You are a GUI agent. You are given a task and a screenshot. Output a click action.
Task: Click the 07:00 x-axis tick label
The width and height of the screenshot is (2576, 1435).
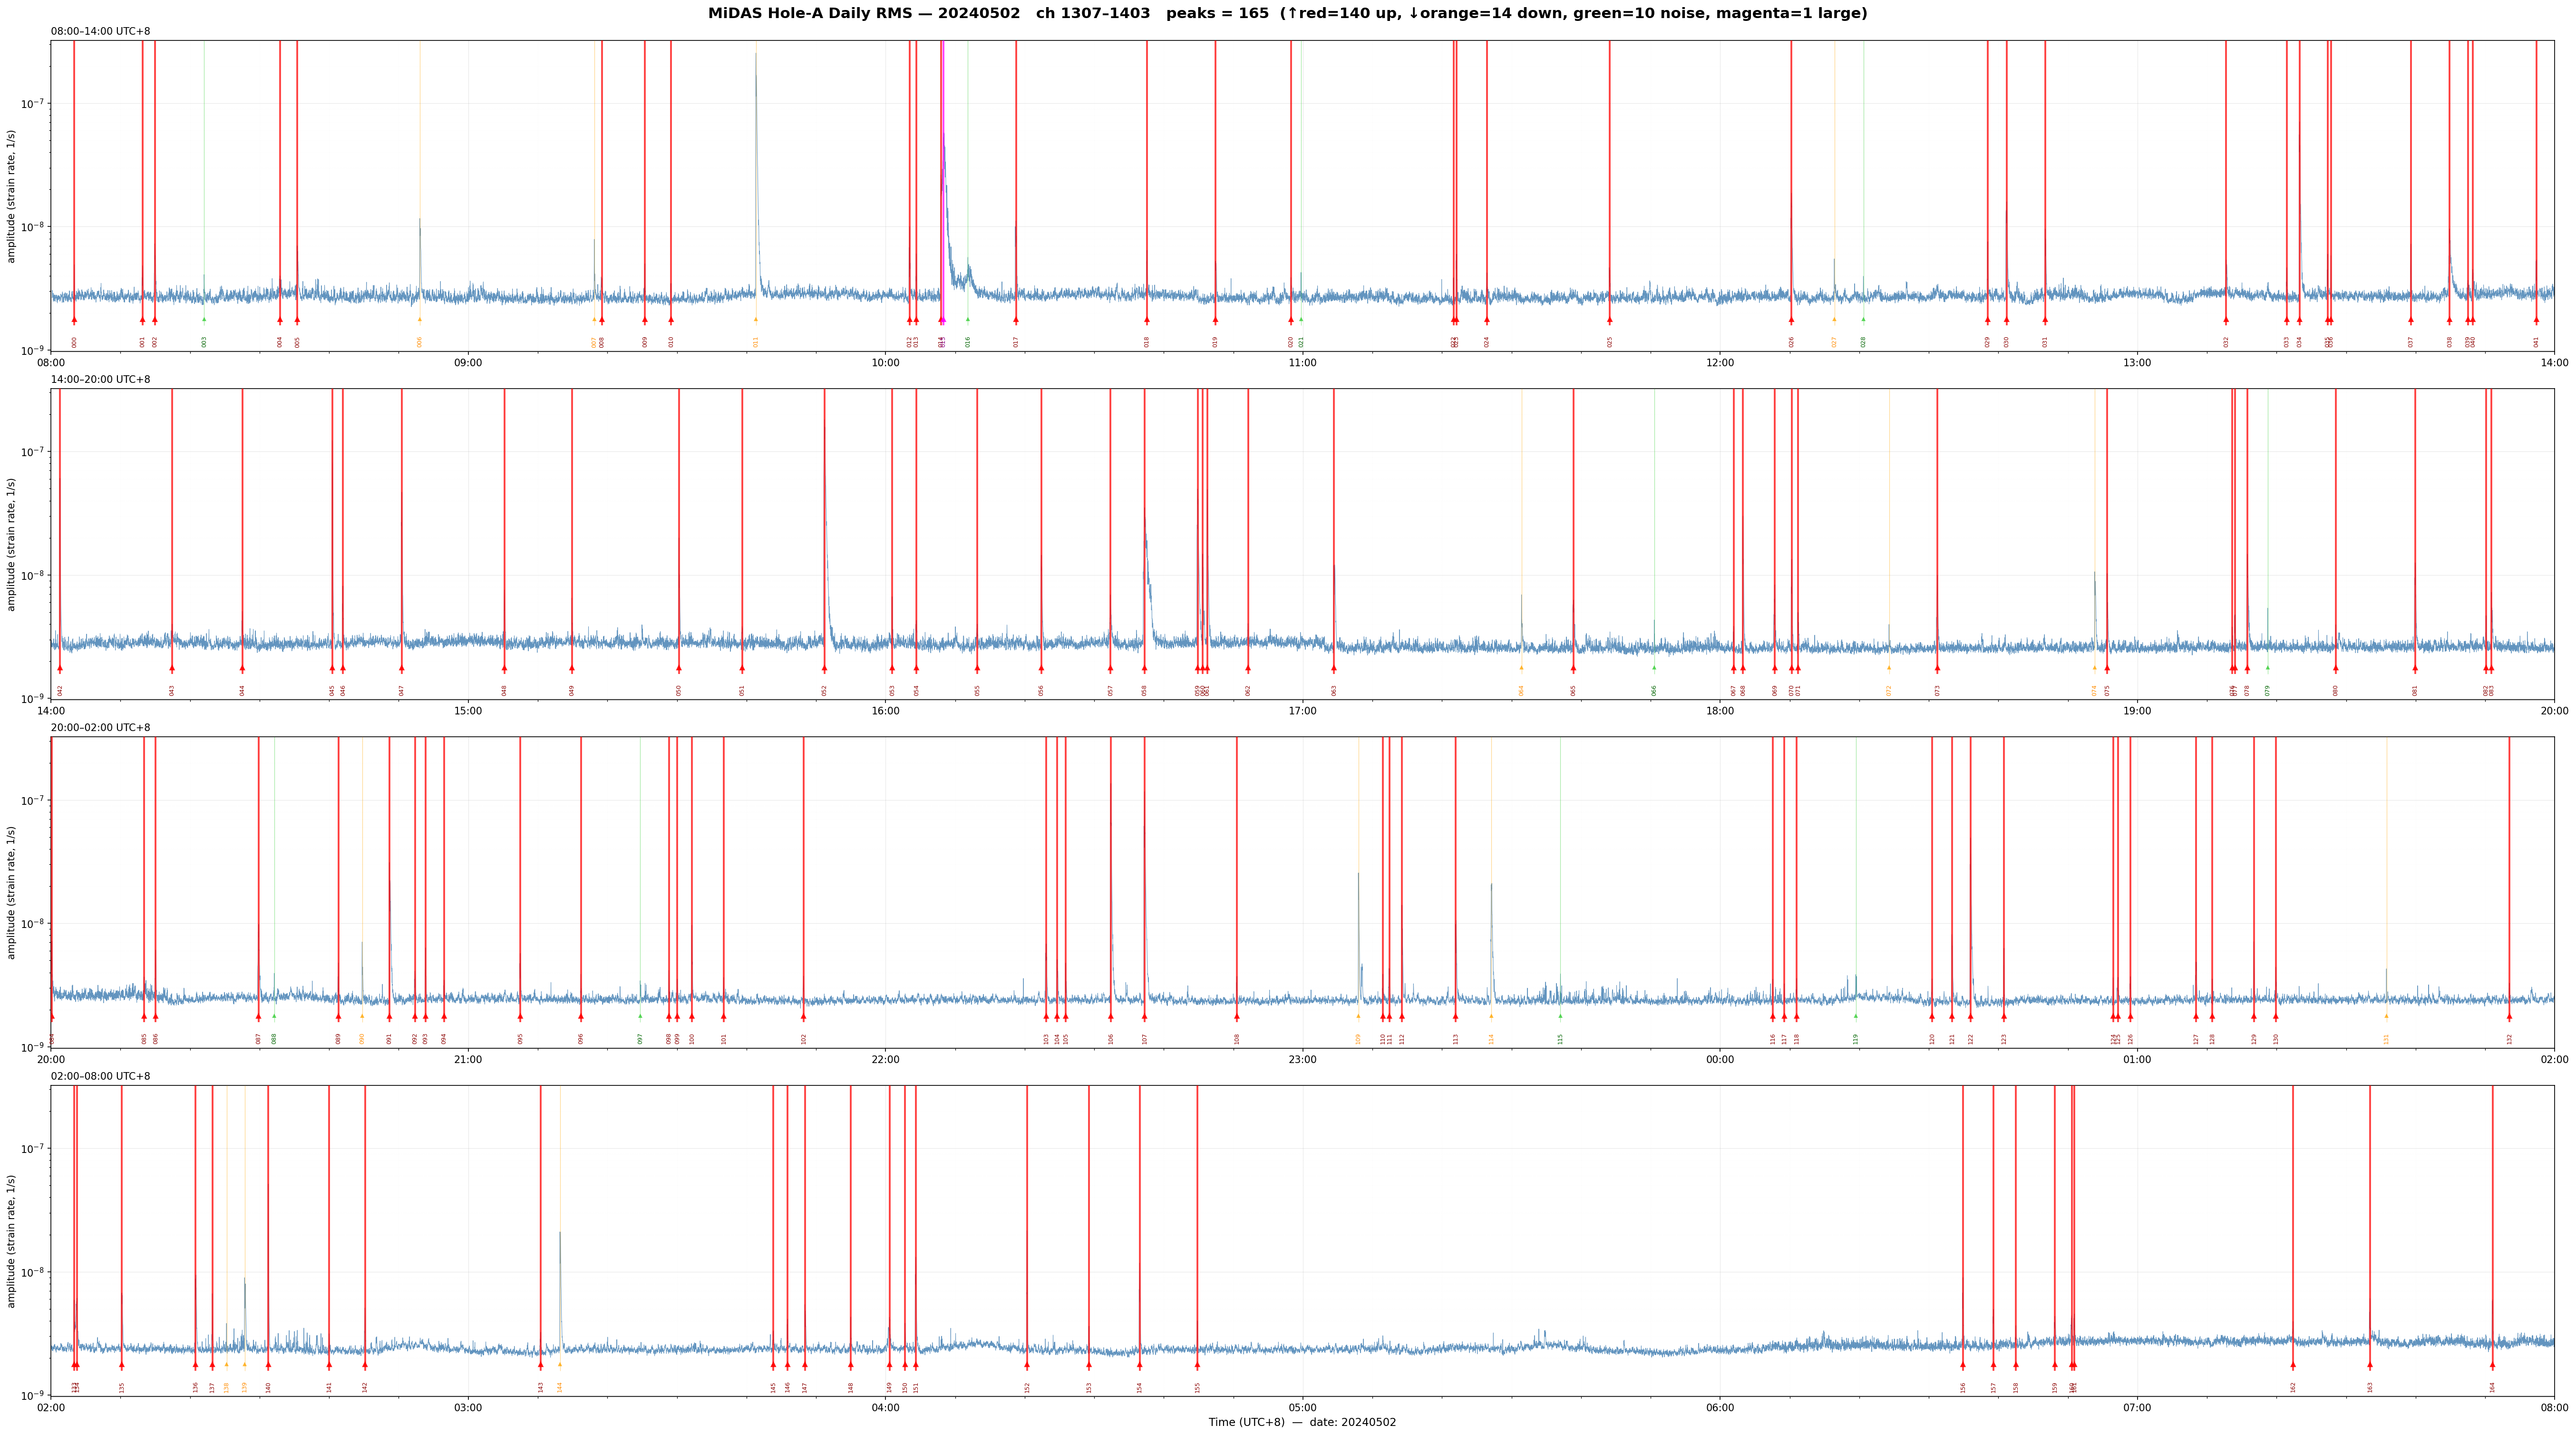[2137, 1408]
